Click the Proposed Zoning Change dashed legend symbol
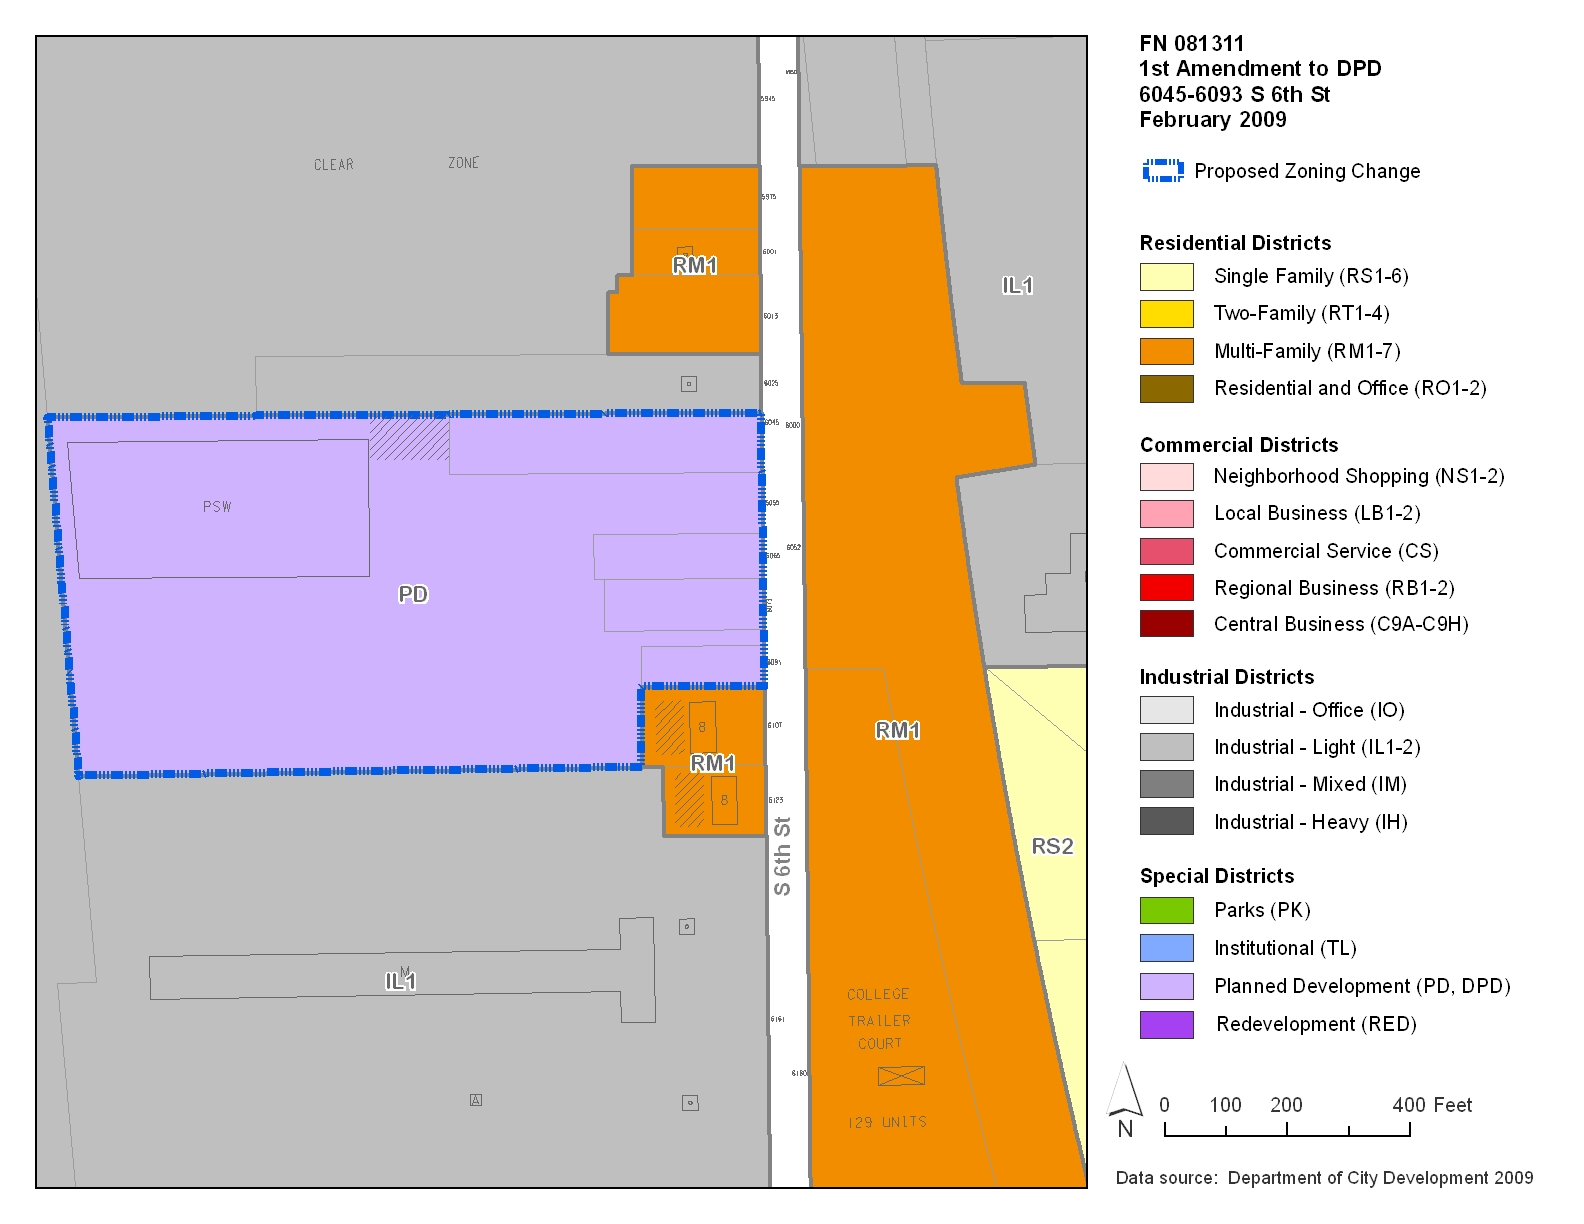This screenshot has height=1224, width=1584. click(x=1163, y=171)
